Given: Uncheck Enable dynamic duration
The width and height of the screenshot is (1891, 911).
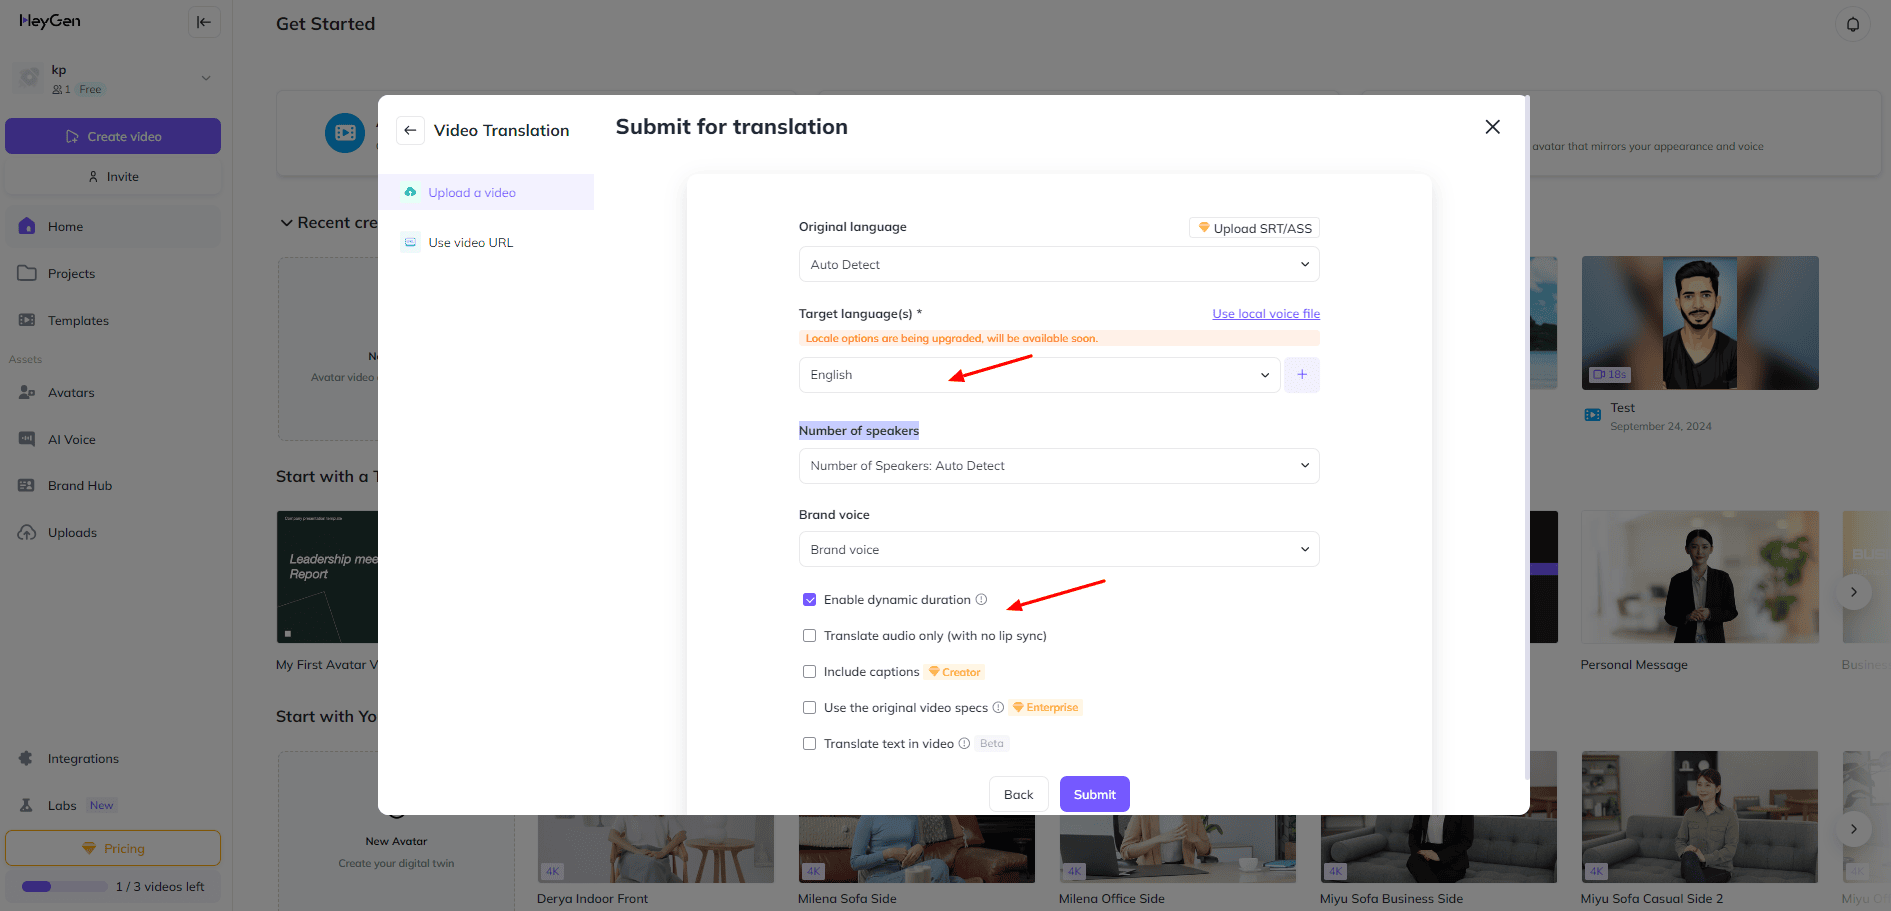Looking at the screenshot, I should [809, 600].
